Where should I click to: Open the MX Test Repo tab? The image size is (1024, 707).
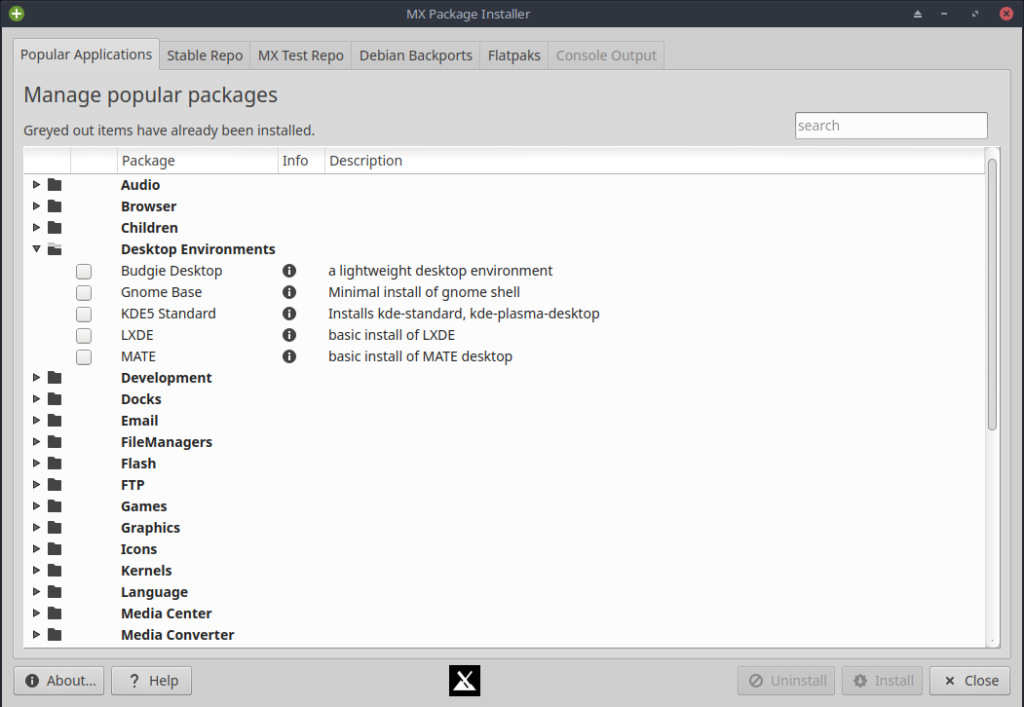pyautogui.click(x=300, y=55)
